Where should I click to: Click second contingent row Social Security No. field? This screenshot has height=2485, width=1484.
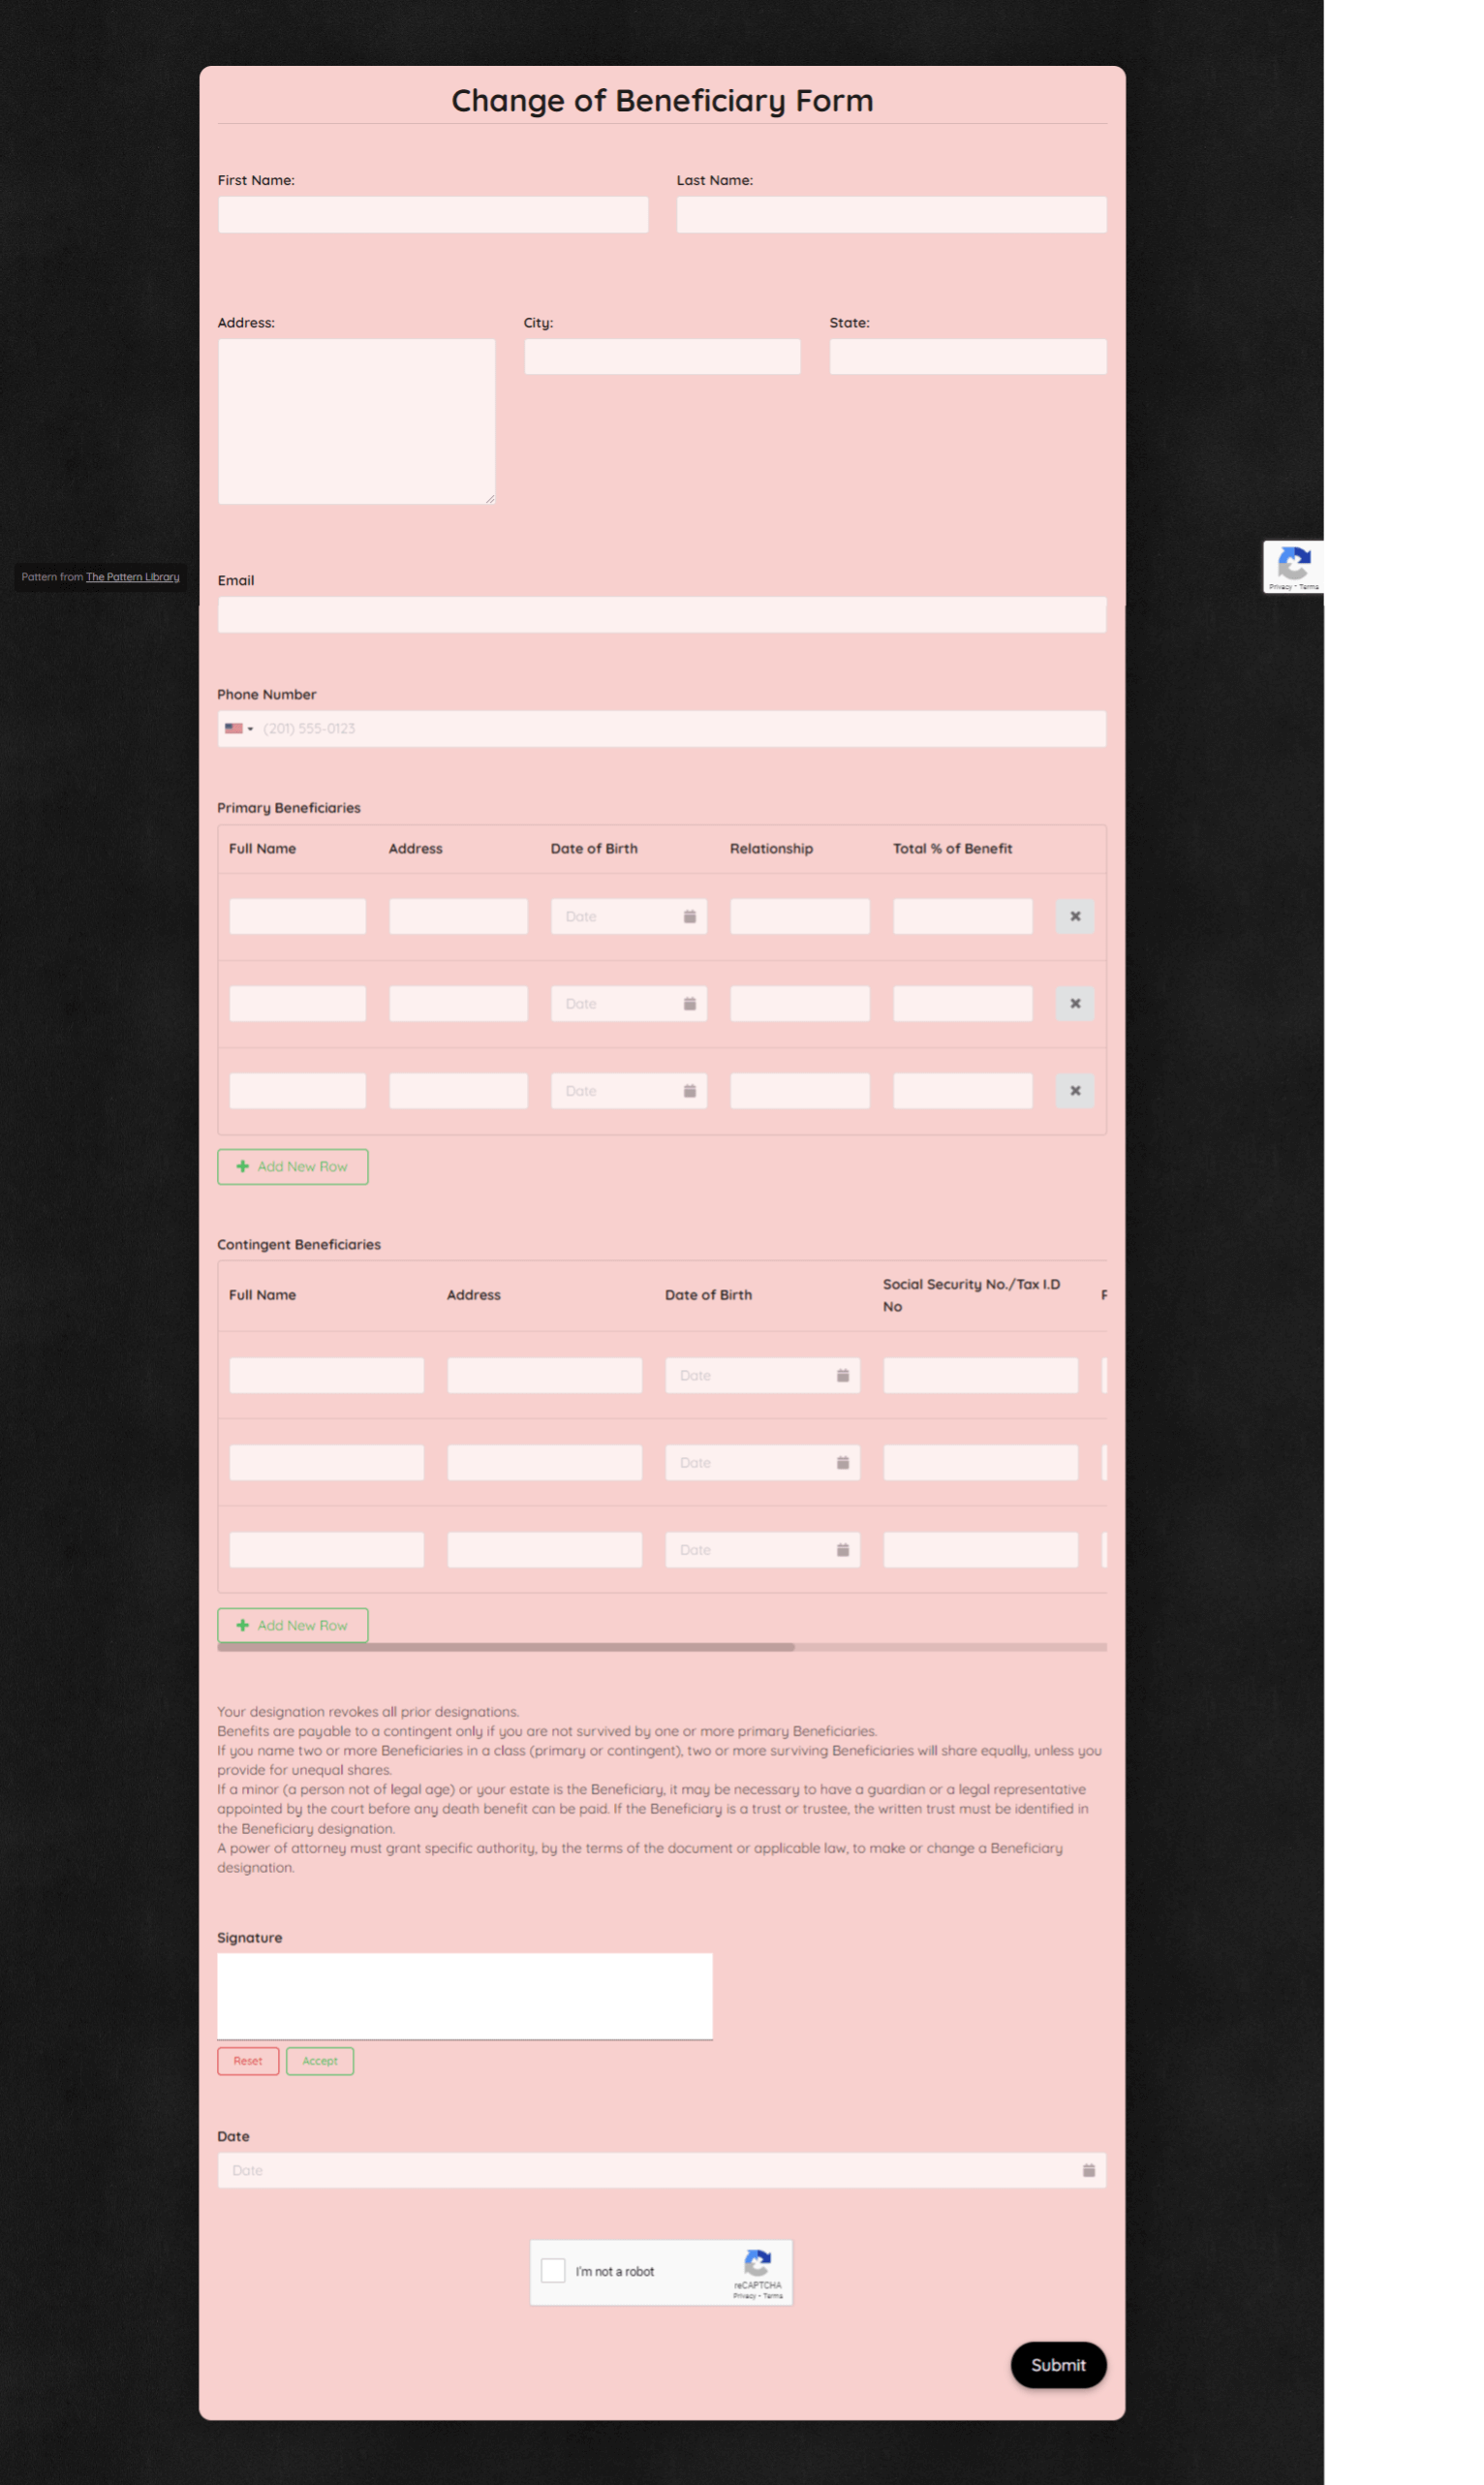click(981, 1462)
